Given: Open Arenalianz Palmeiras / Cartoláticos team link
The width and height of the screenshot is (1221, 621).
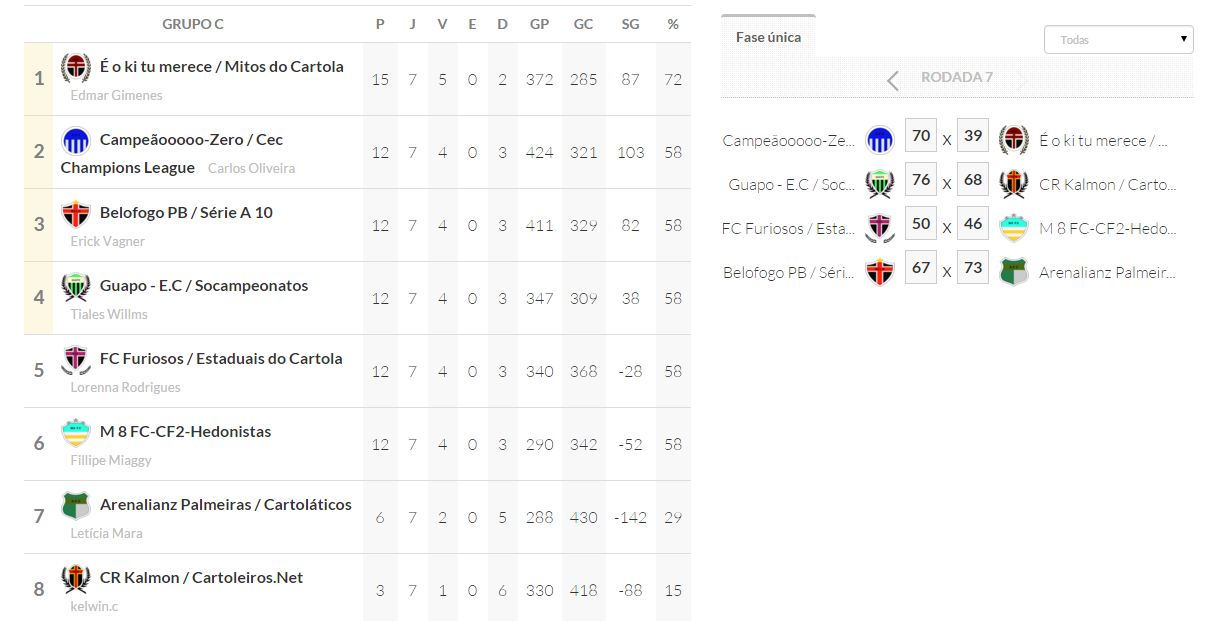Looking at the screenshot, I should coord(226,505).
